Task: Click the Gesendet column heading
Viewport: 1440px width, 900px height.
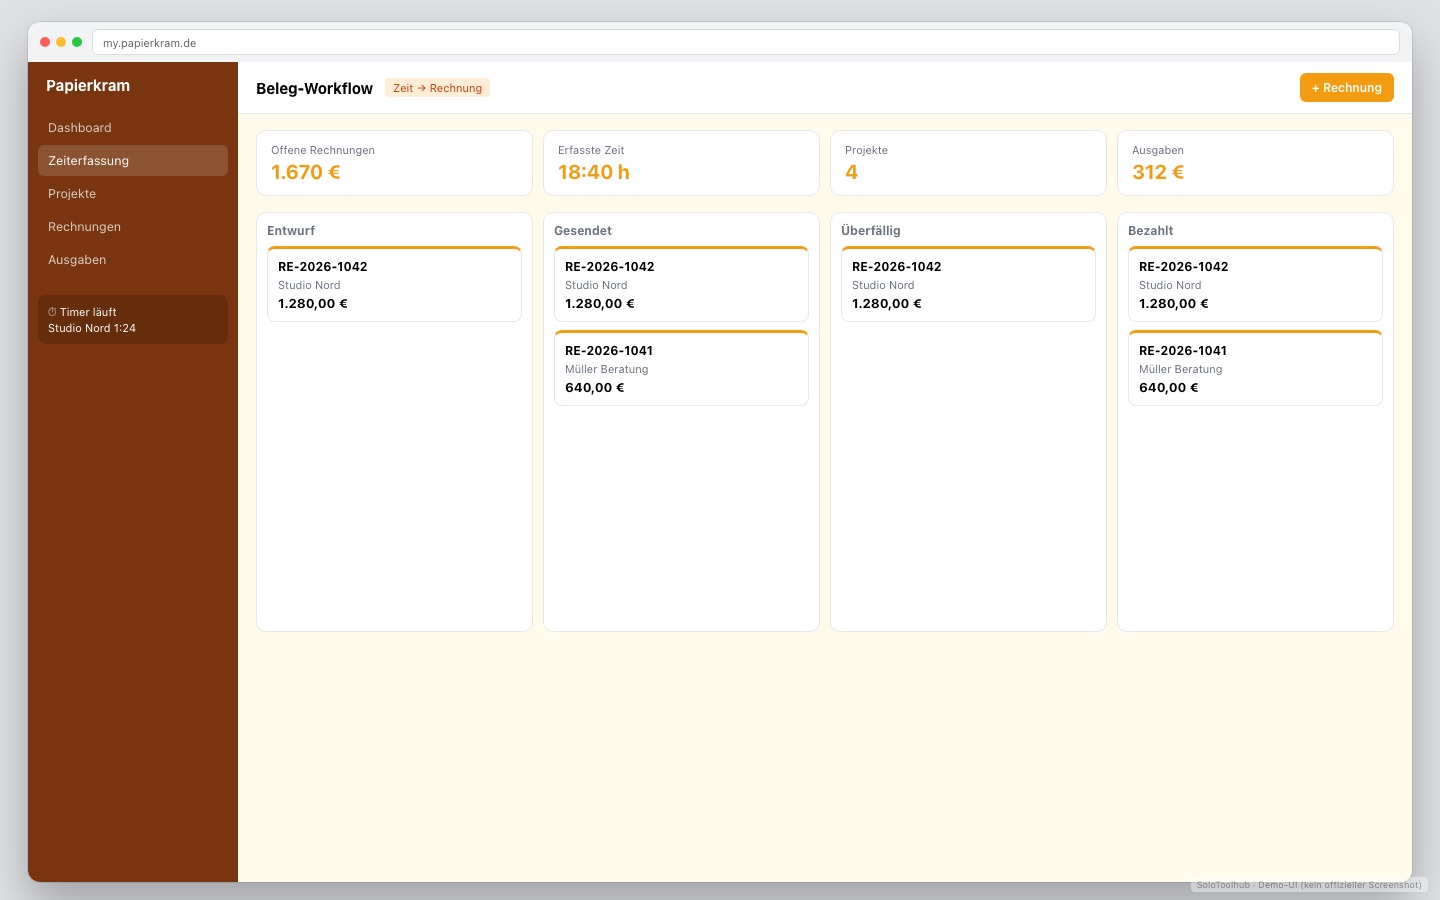Action: point(583,231)
